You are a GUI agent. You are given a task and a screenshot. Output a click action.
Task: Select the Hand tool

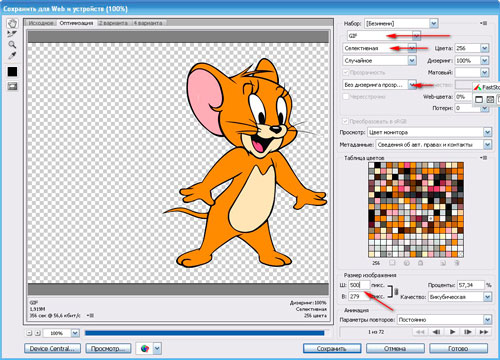12,24
